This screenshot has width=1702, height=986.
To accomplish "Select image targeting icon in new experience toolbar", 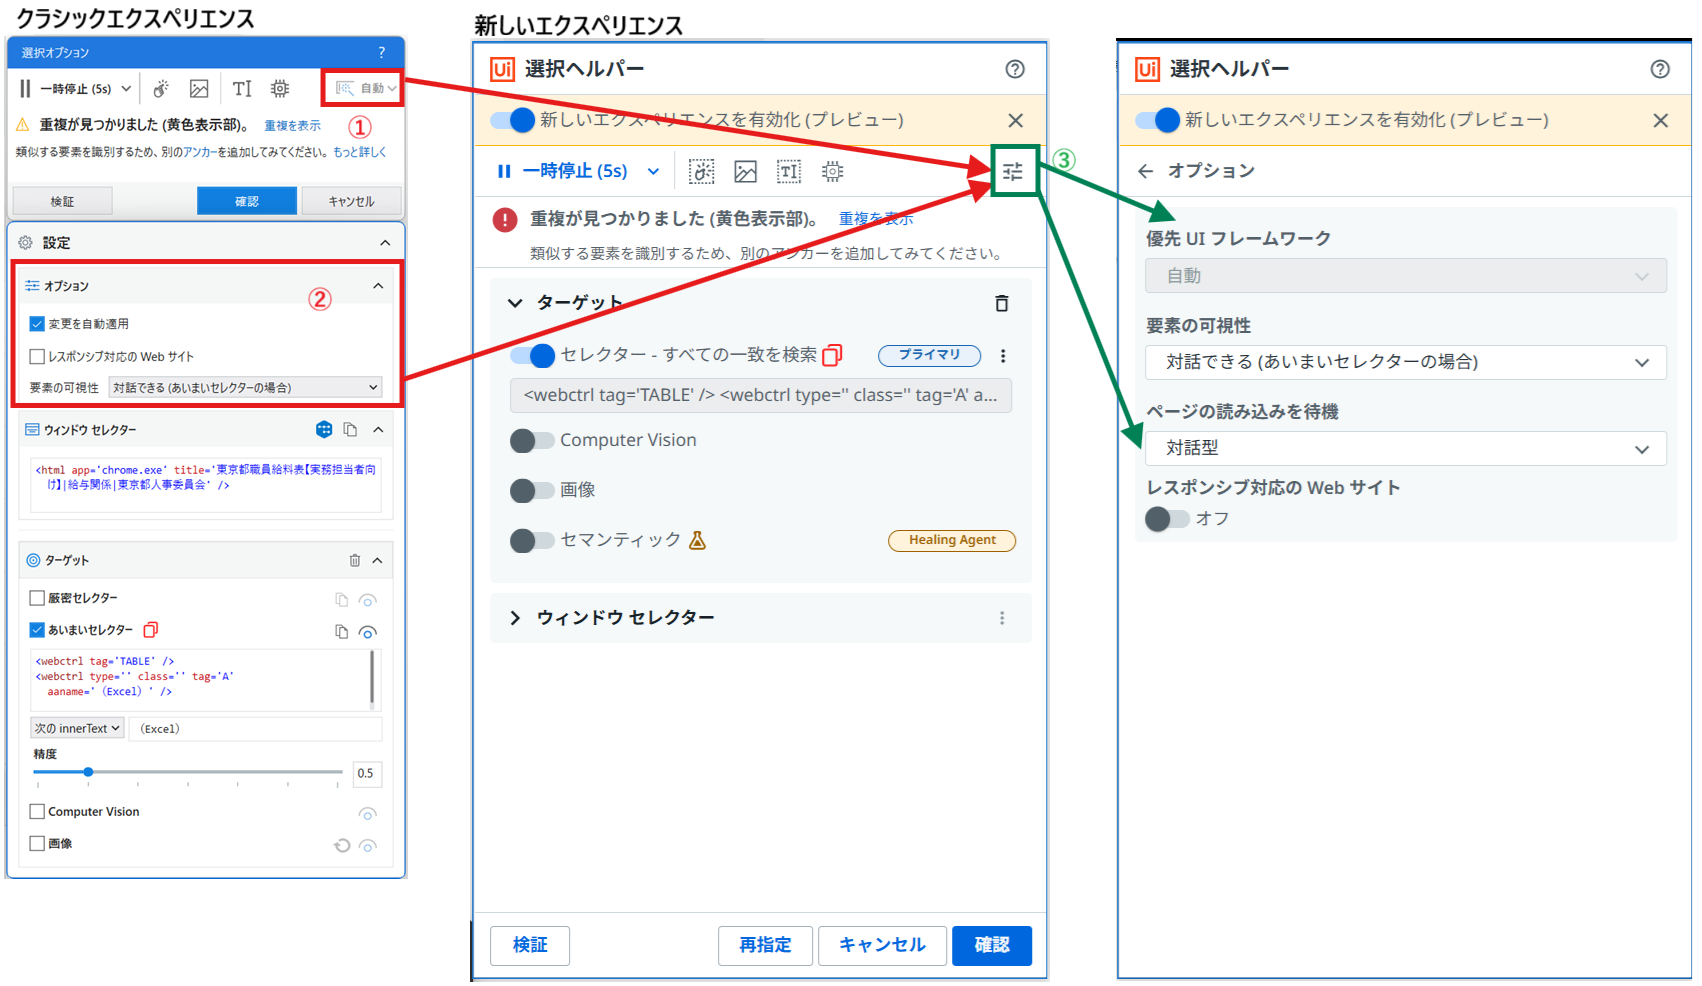I will point(745,172).
